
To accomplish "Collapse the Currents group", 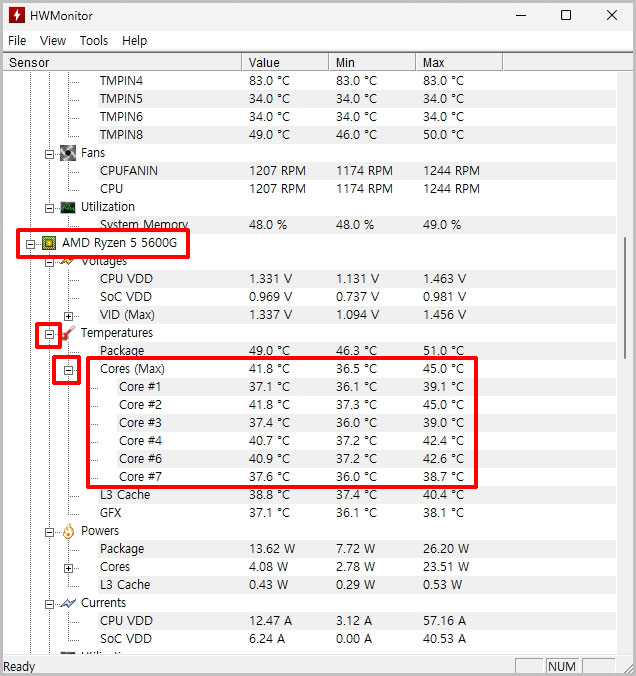I will 49,604.
